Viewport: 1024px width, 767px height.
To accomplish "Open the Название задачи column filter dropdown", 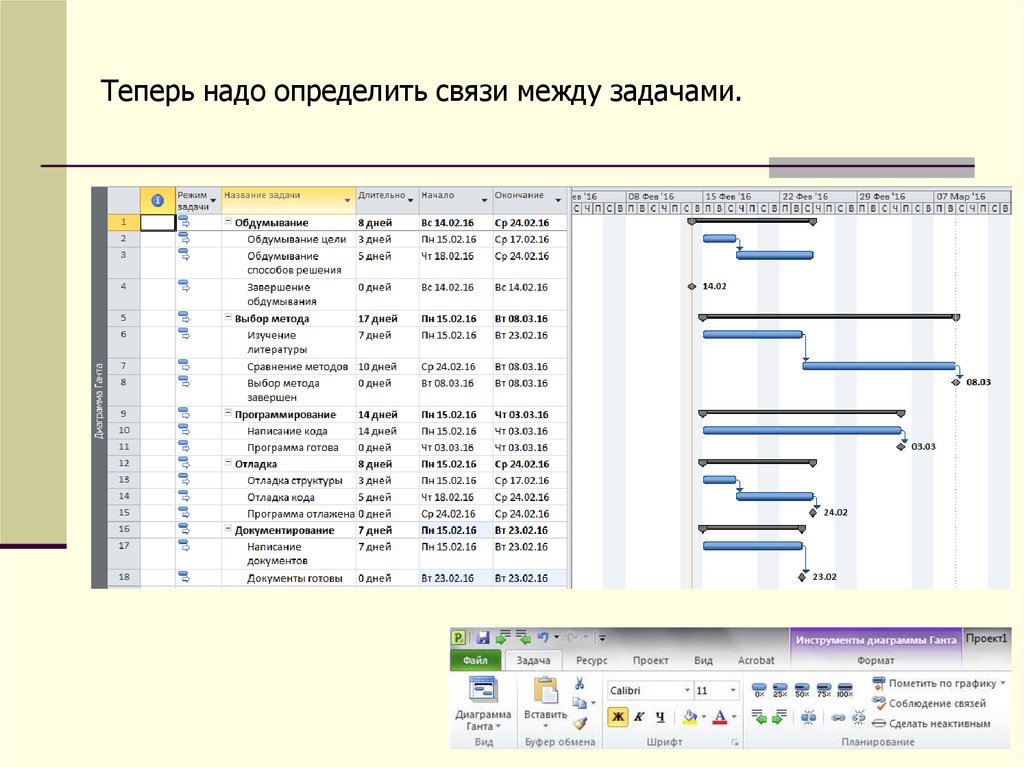I will (x=347, y=200).
